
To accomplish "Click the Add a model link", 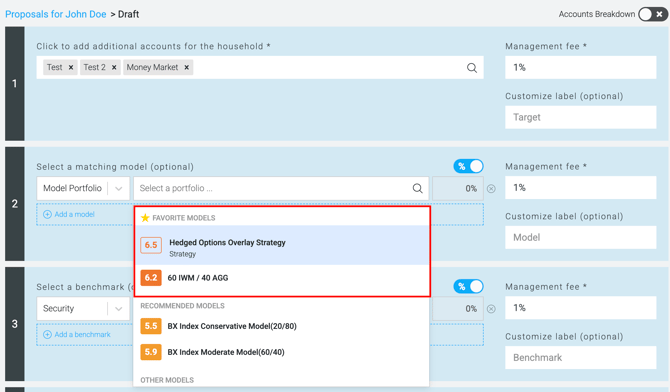I will (x=74, y=214).
